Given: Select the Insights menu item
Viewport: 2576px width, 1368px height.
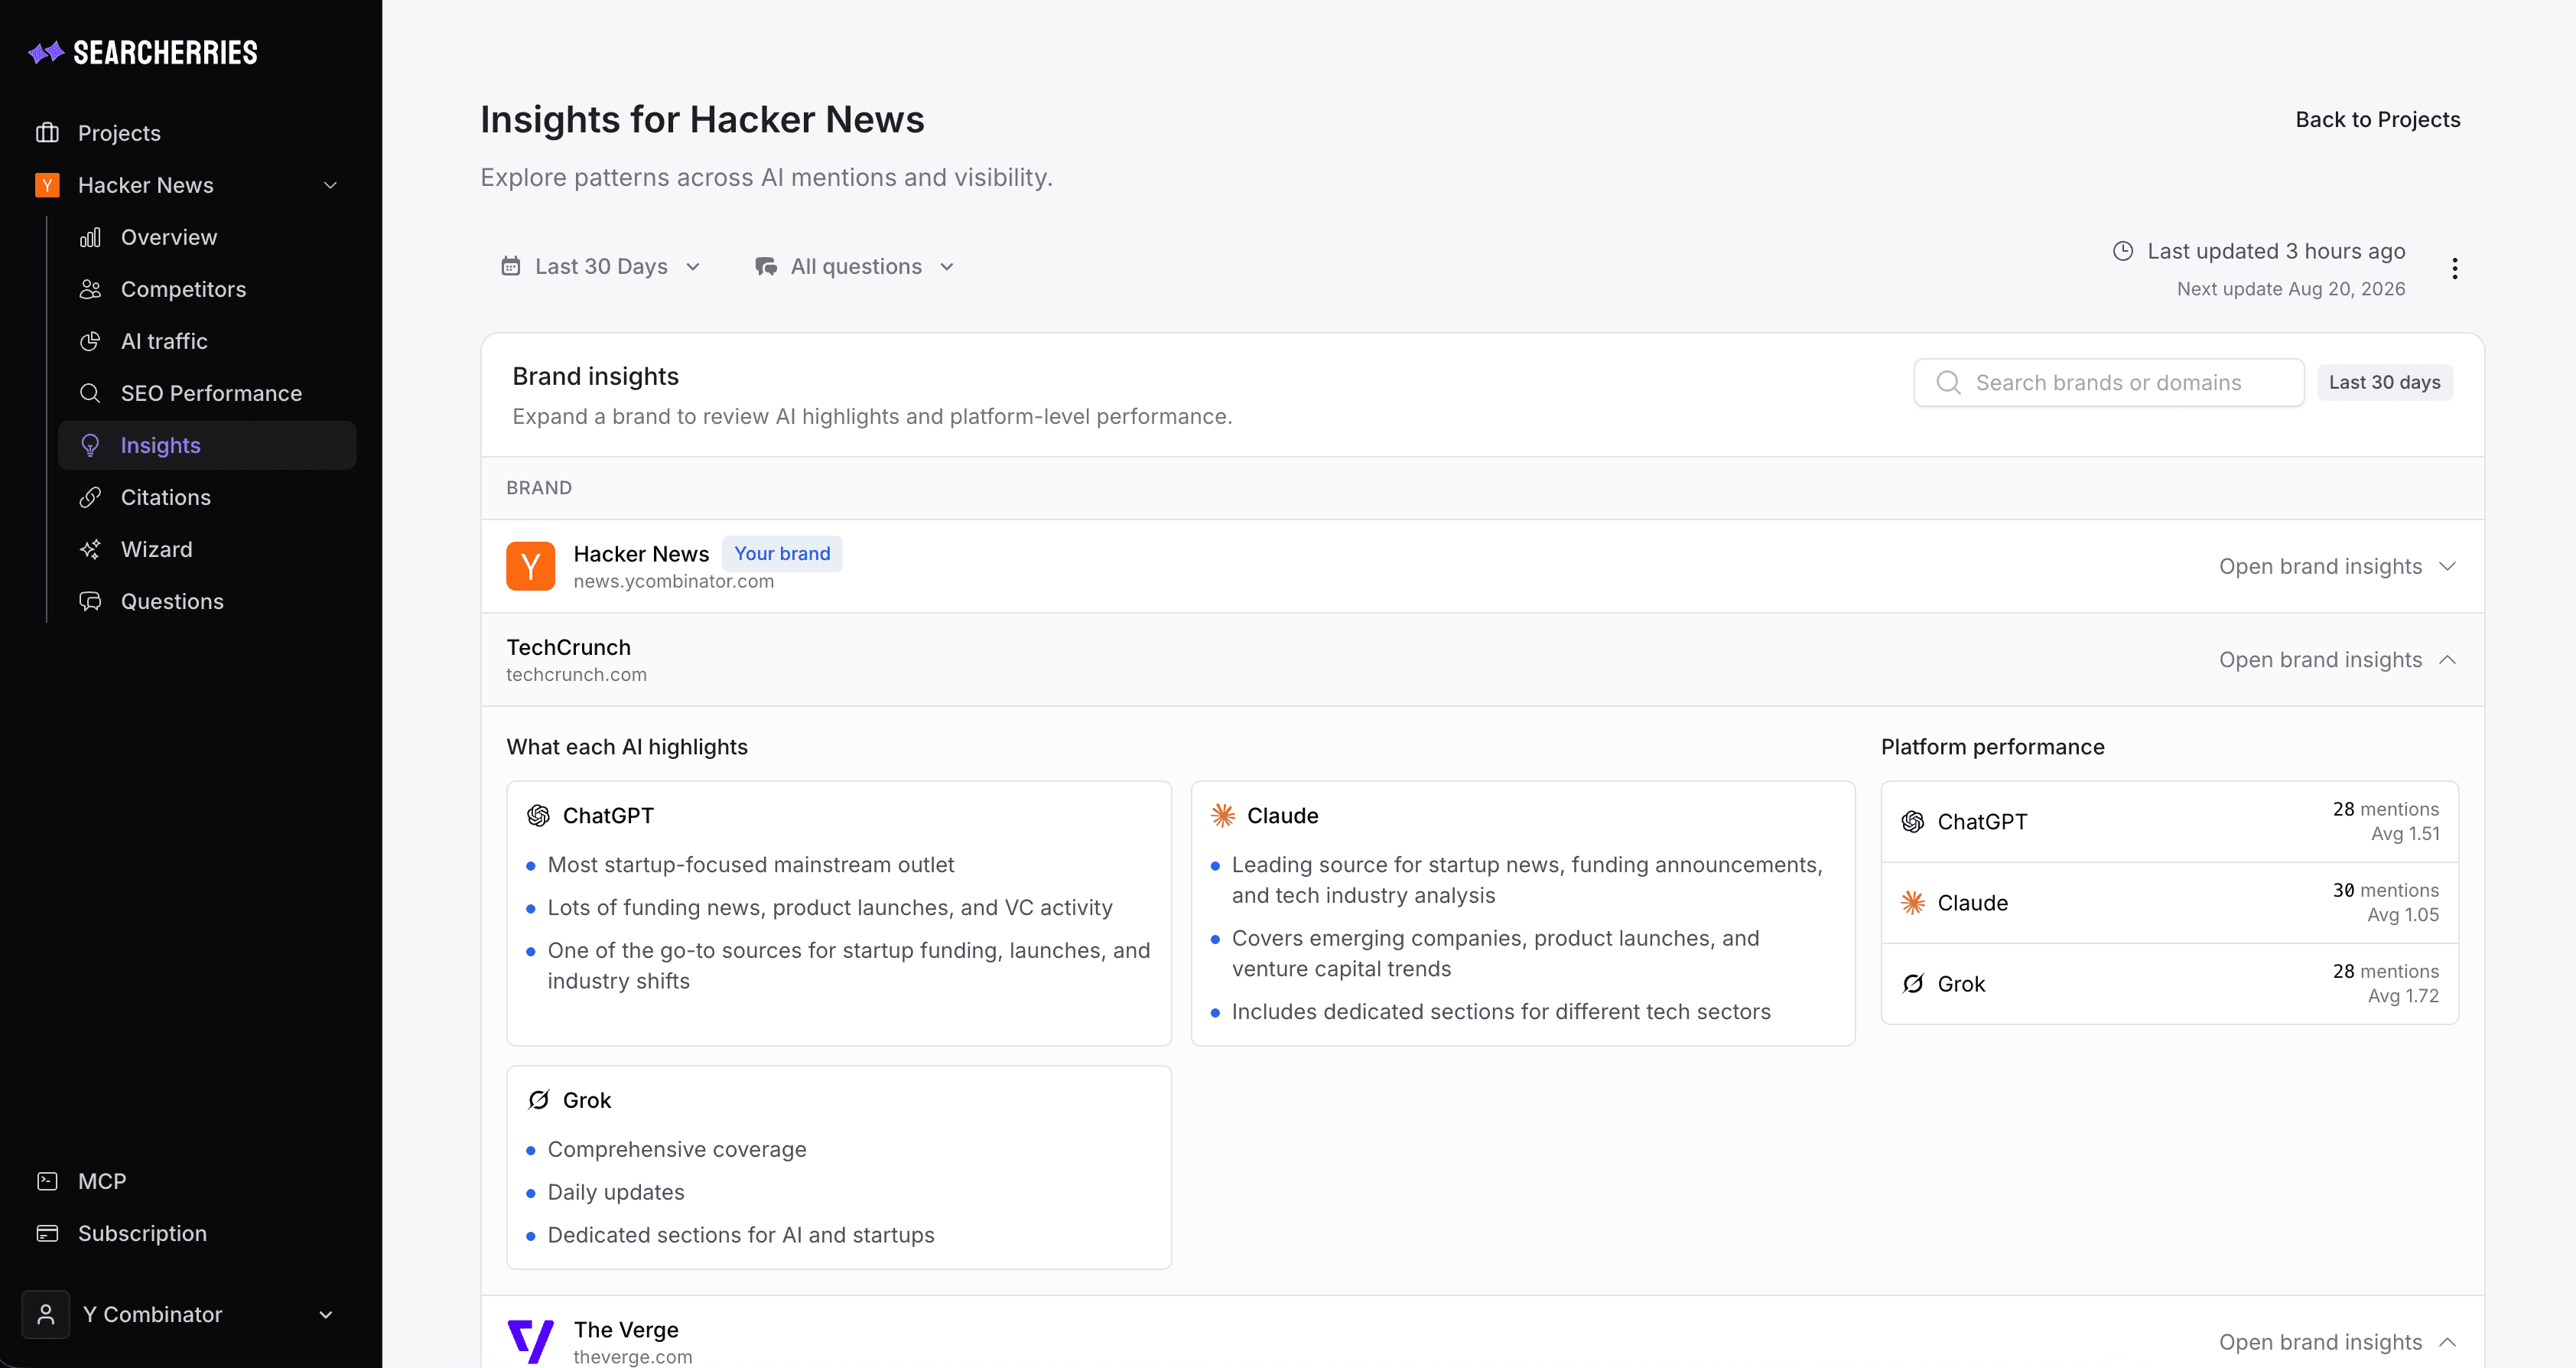Looking at the screenshot, I should click(207, 445).
